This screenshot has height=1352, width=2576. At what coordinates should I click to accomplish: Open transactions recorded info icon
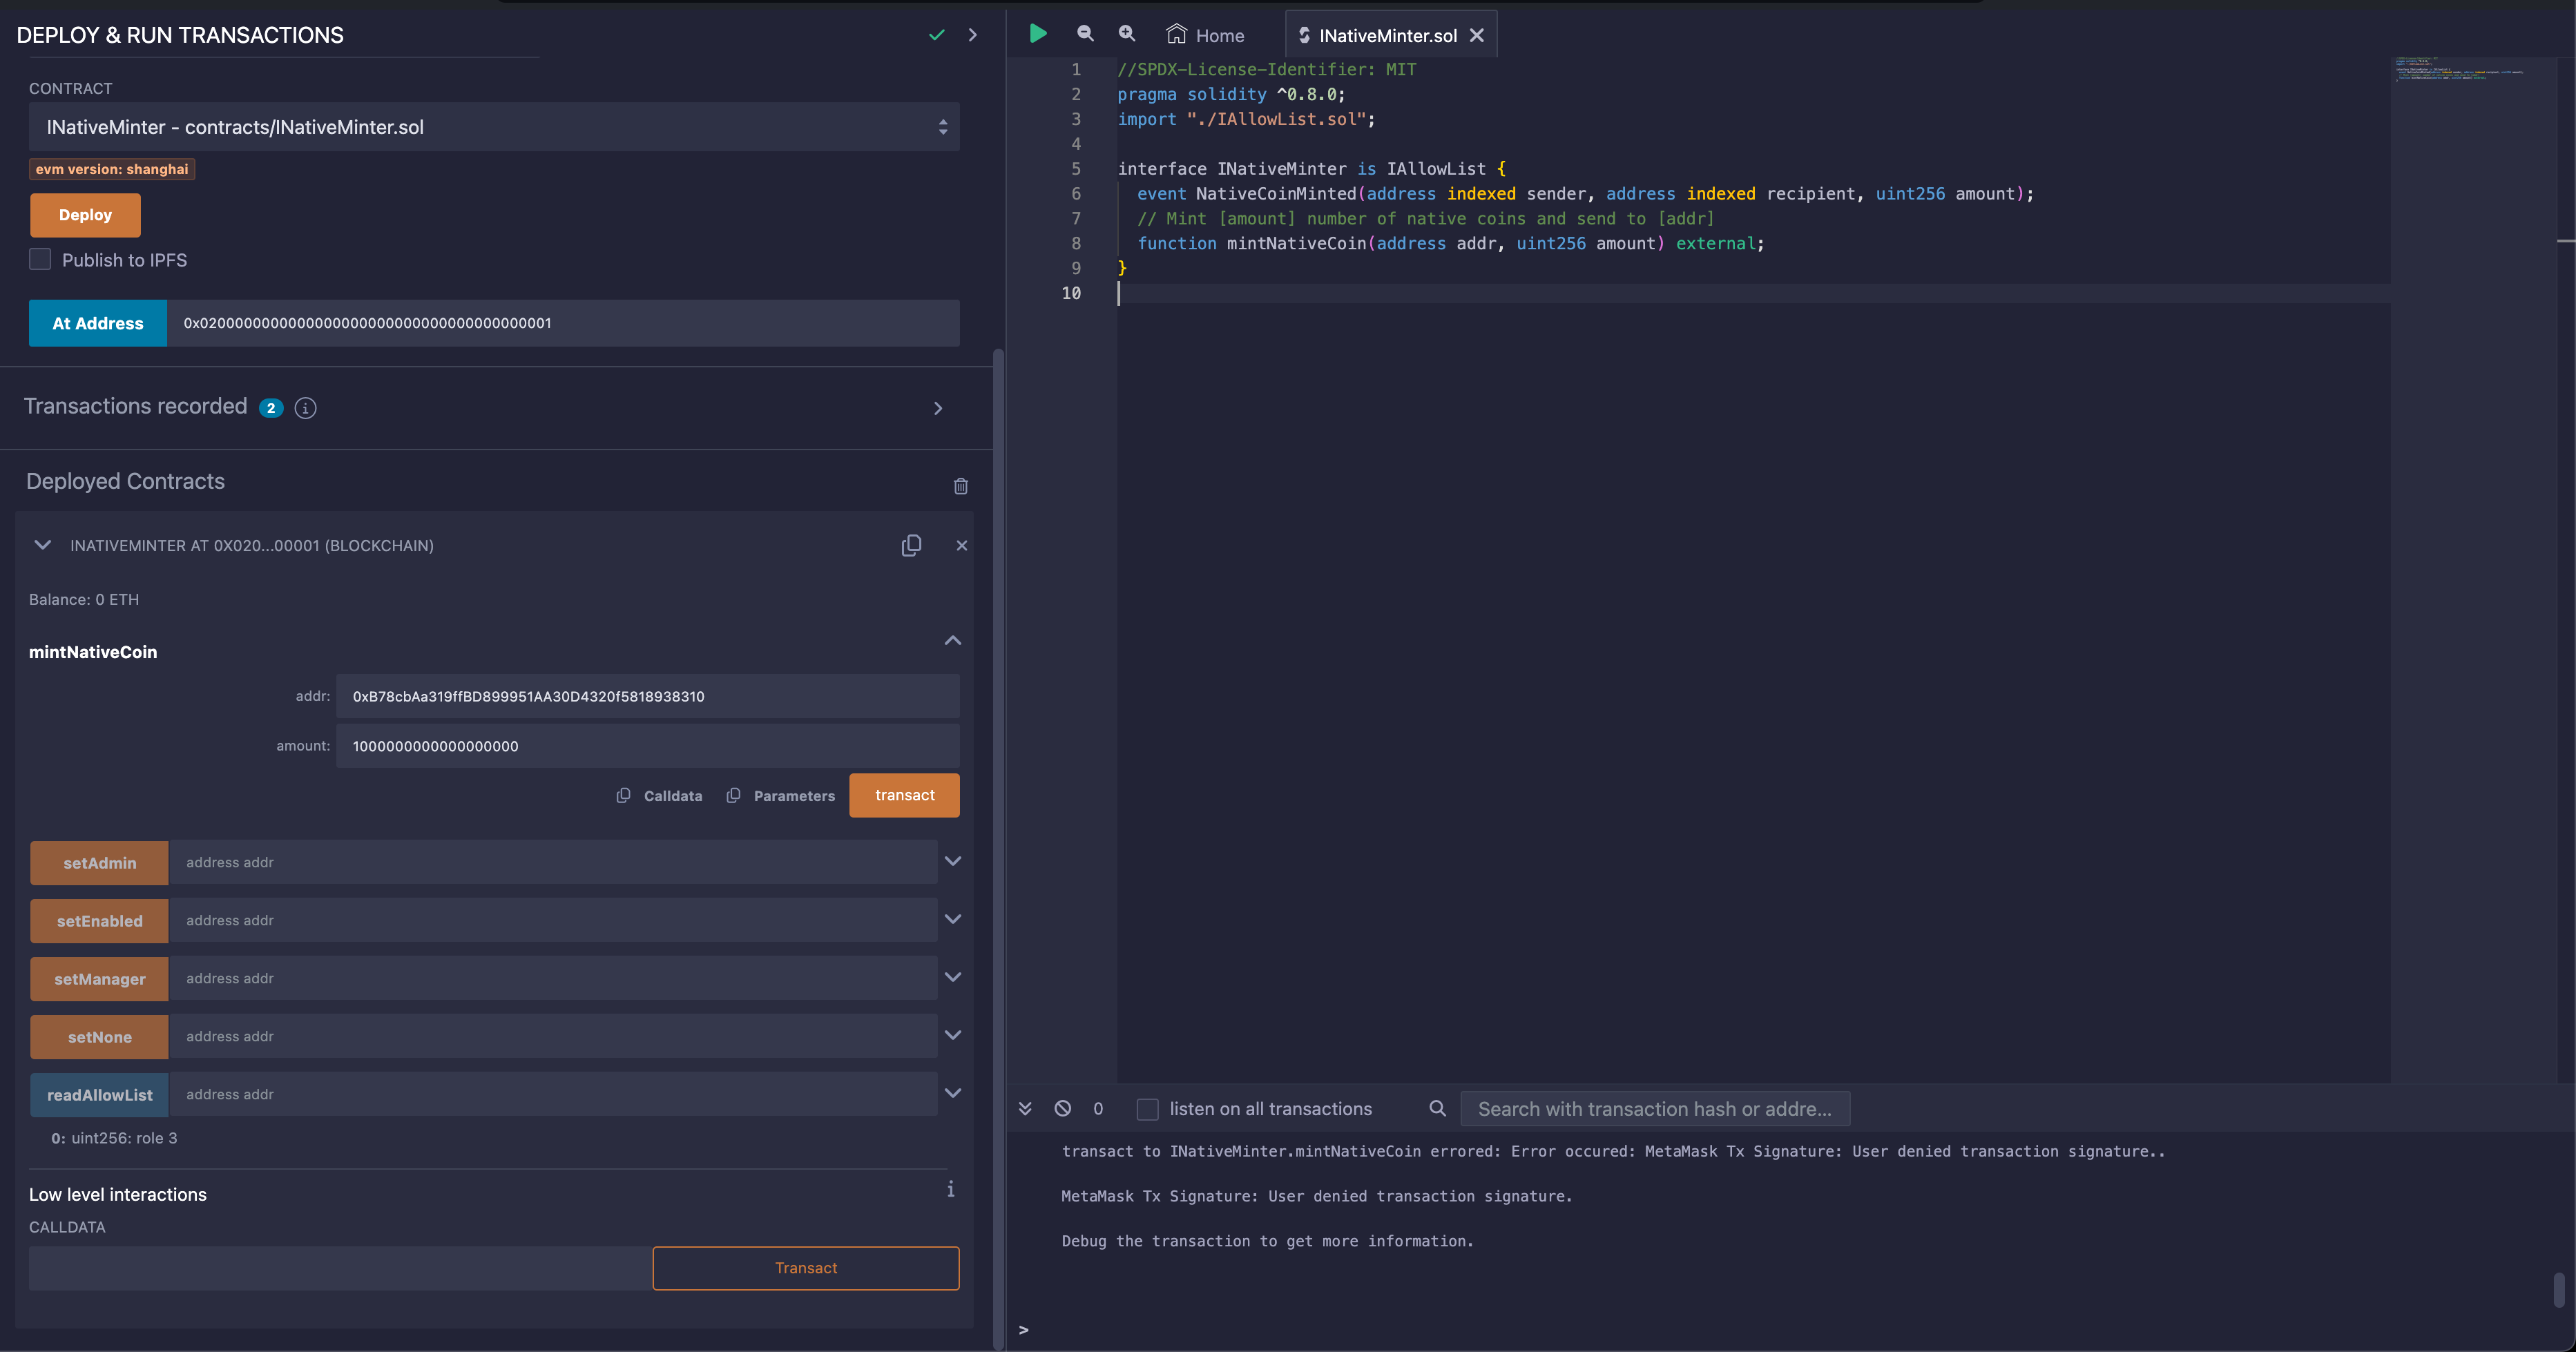coord(306,408)
